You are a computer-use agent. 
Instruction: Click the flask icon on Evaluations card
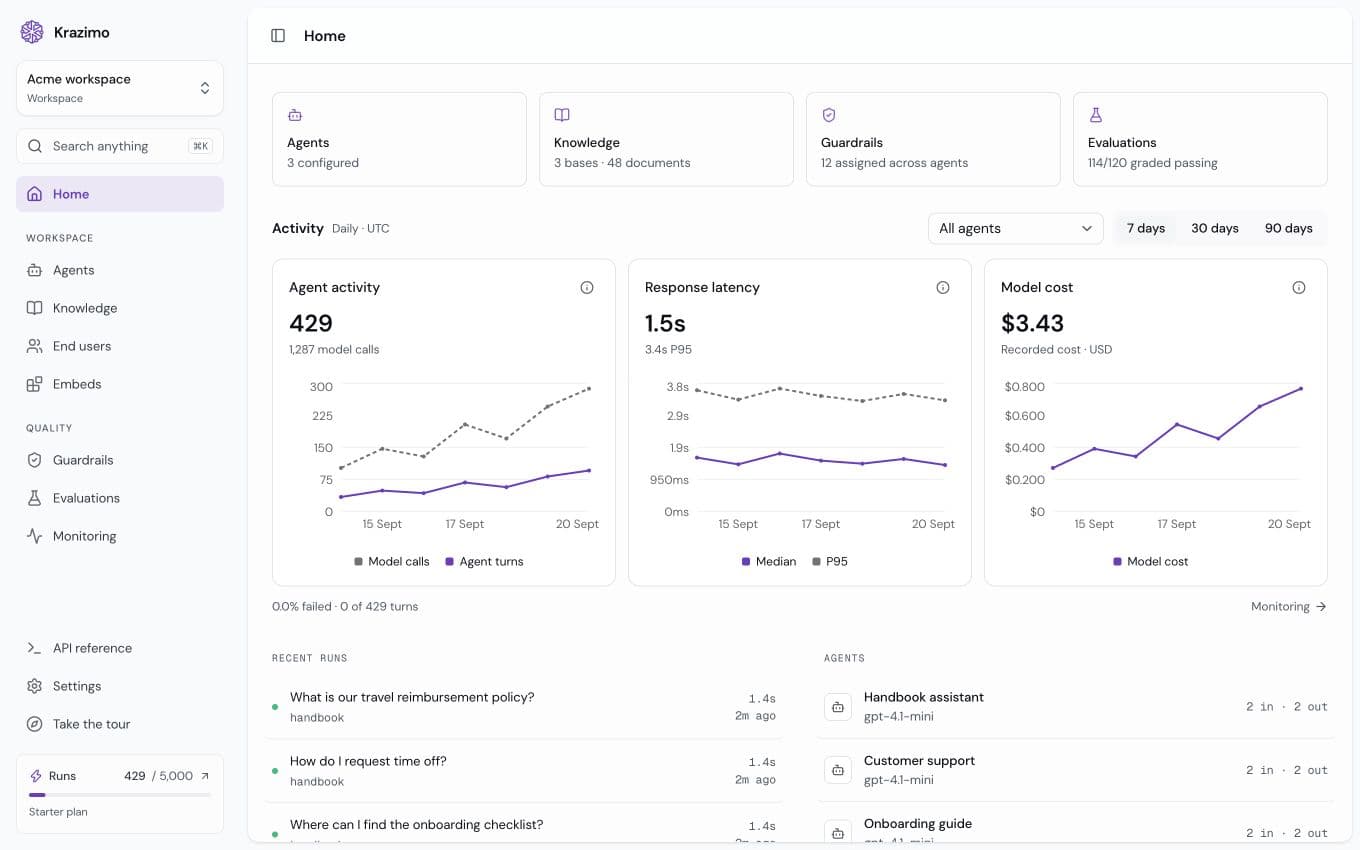coord(1096,115)
